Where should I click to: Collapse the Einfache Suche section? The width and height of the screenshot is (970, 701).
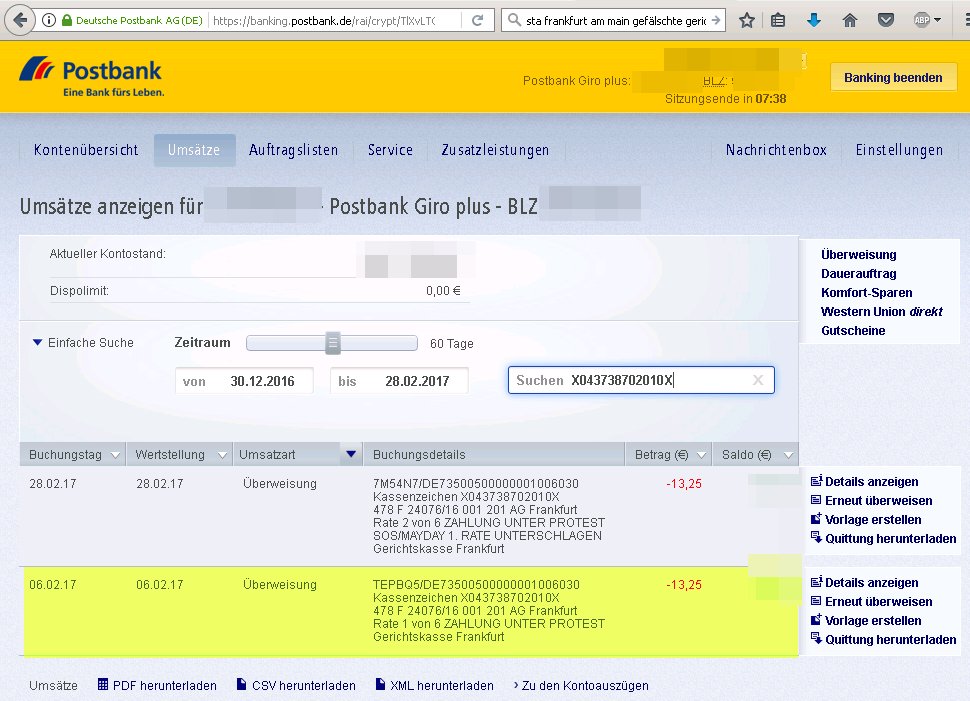click(x=37, y=342)
